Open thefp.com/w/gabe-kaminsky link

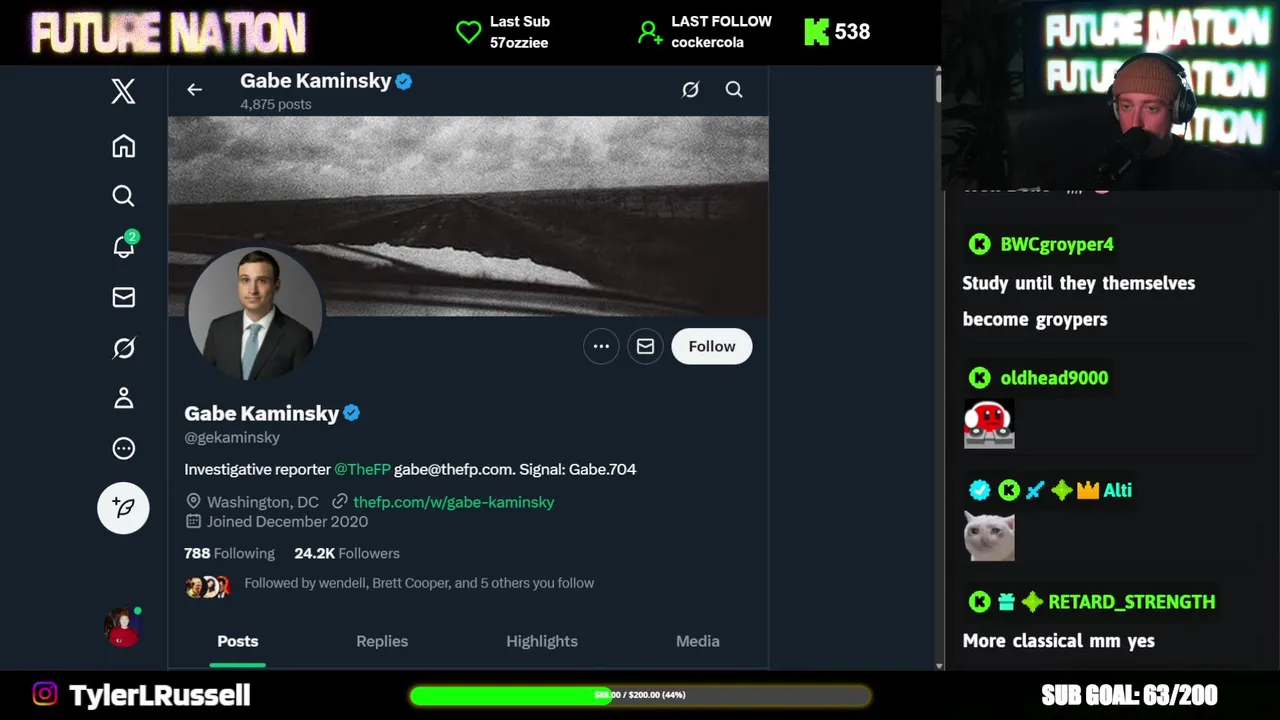coord(453,502)
